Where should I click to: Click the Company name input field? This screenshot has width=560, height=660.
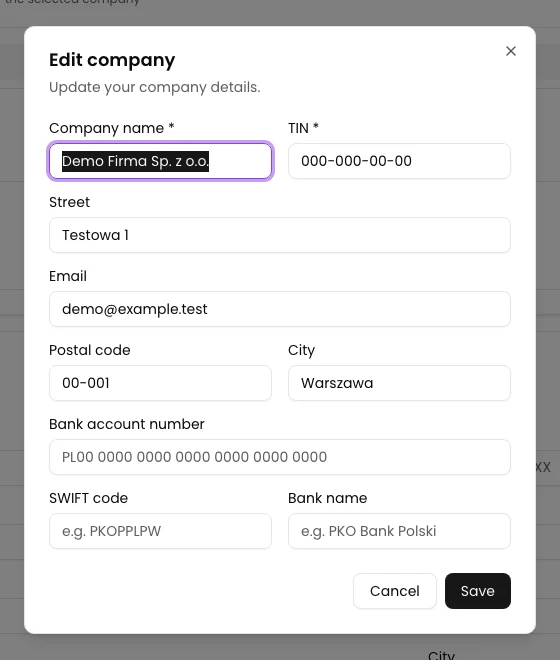tap(160, 161)
